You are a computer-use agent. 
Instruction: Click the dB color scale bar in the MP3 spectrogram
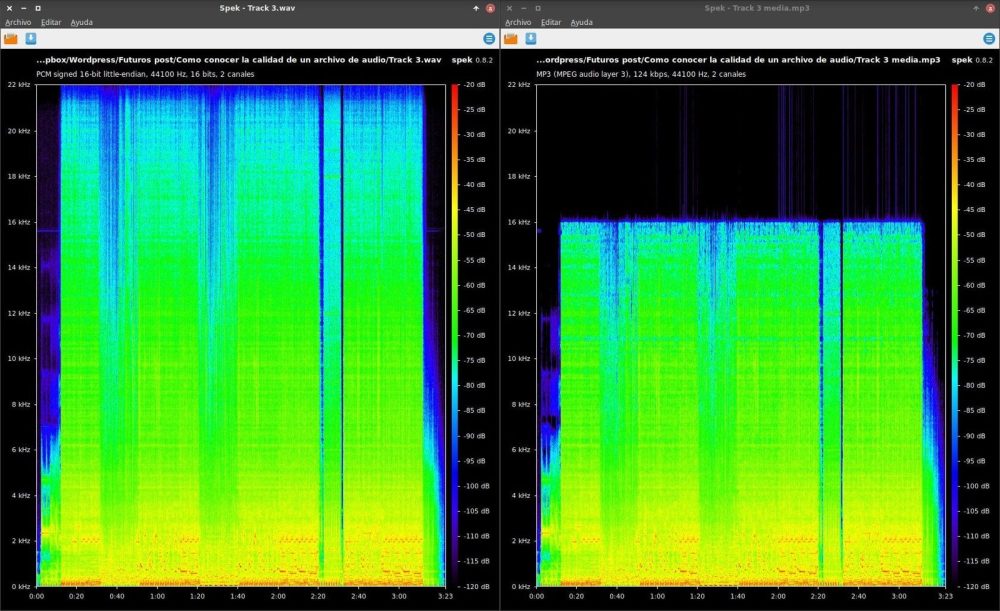click(x=955, y=335)
